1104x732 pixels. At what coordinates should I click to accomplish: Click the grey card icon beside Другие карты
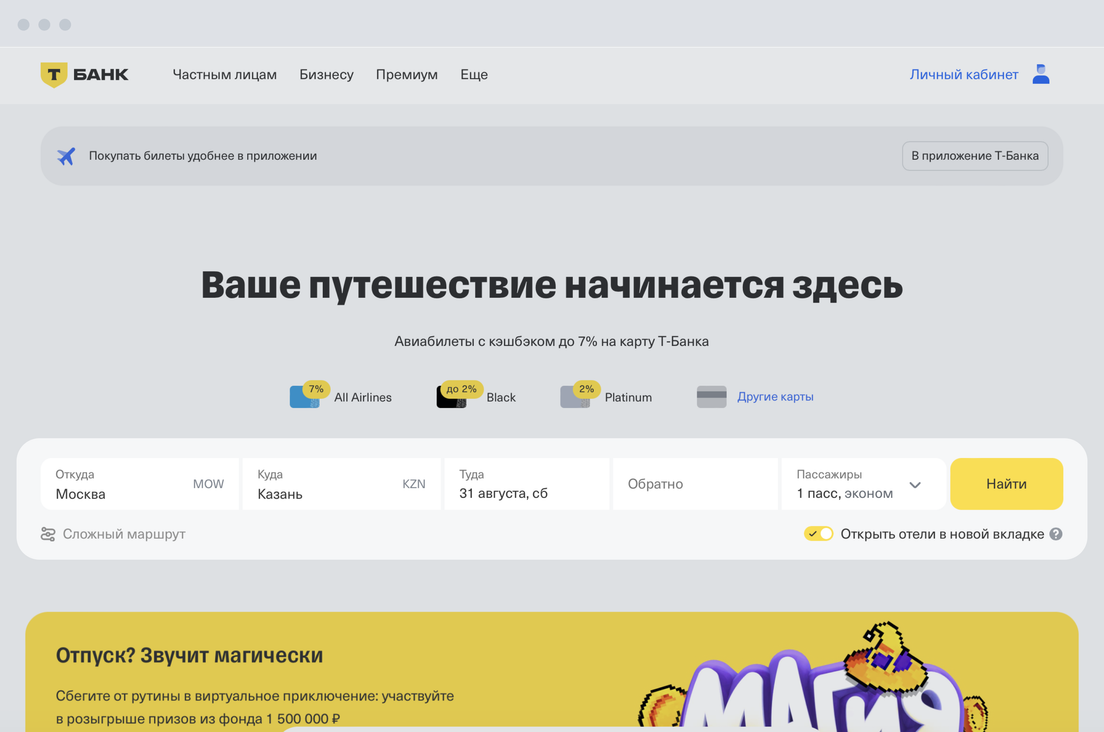point(711,396)
